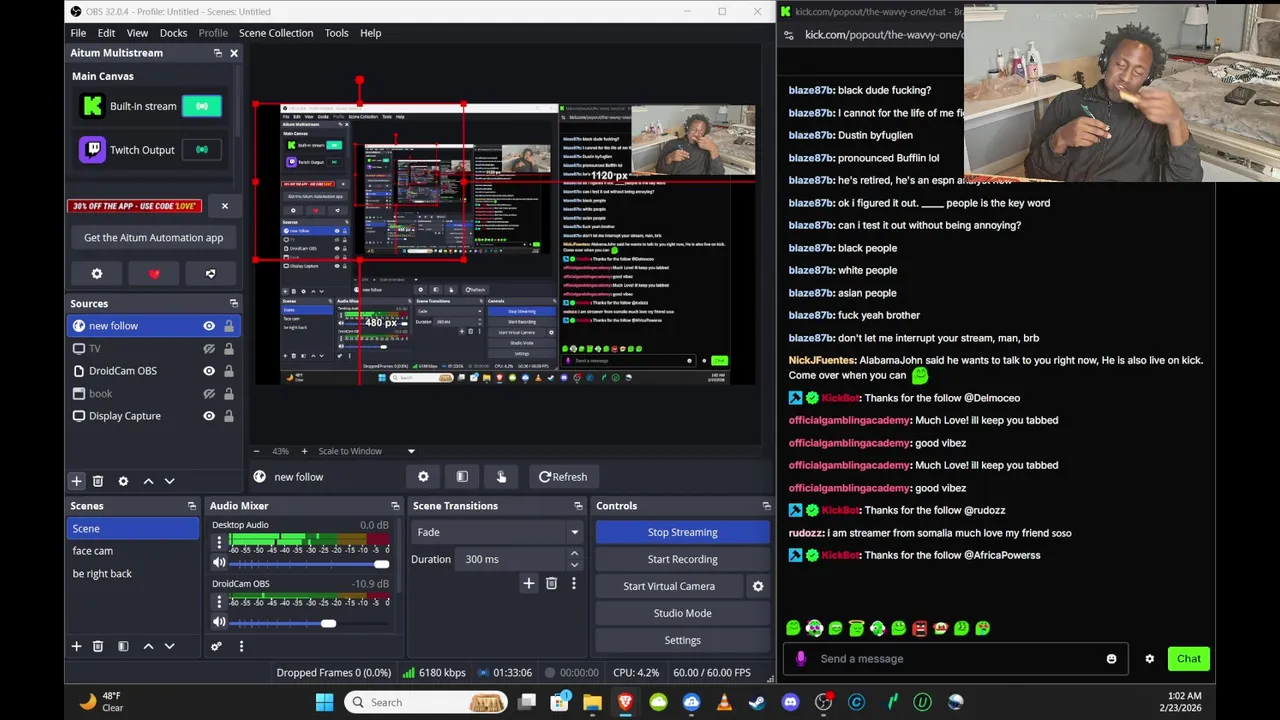Click Get the Aitum Automation app
1280x720 pixels.
click(x=154, y=238)
